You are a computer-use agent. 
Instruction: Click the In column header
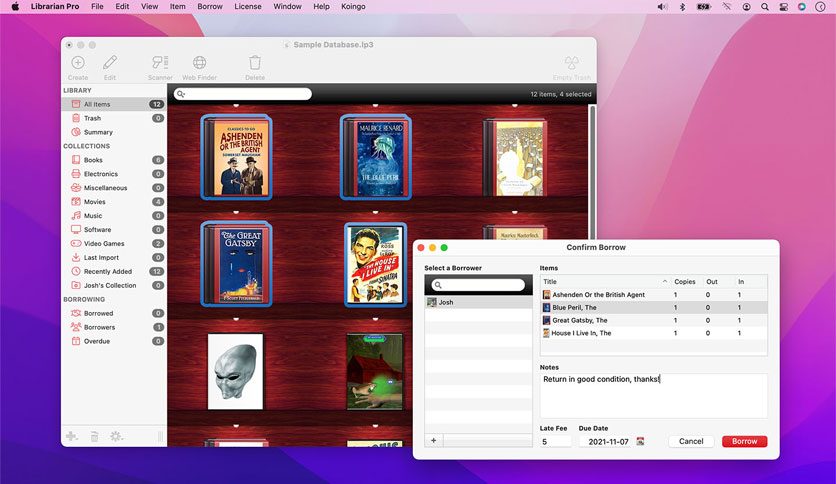741,281
